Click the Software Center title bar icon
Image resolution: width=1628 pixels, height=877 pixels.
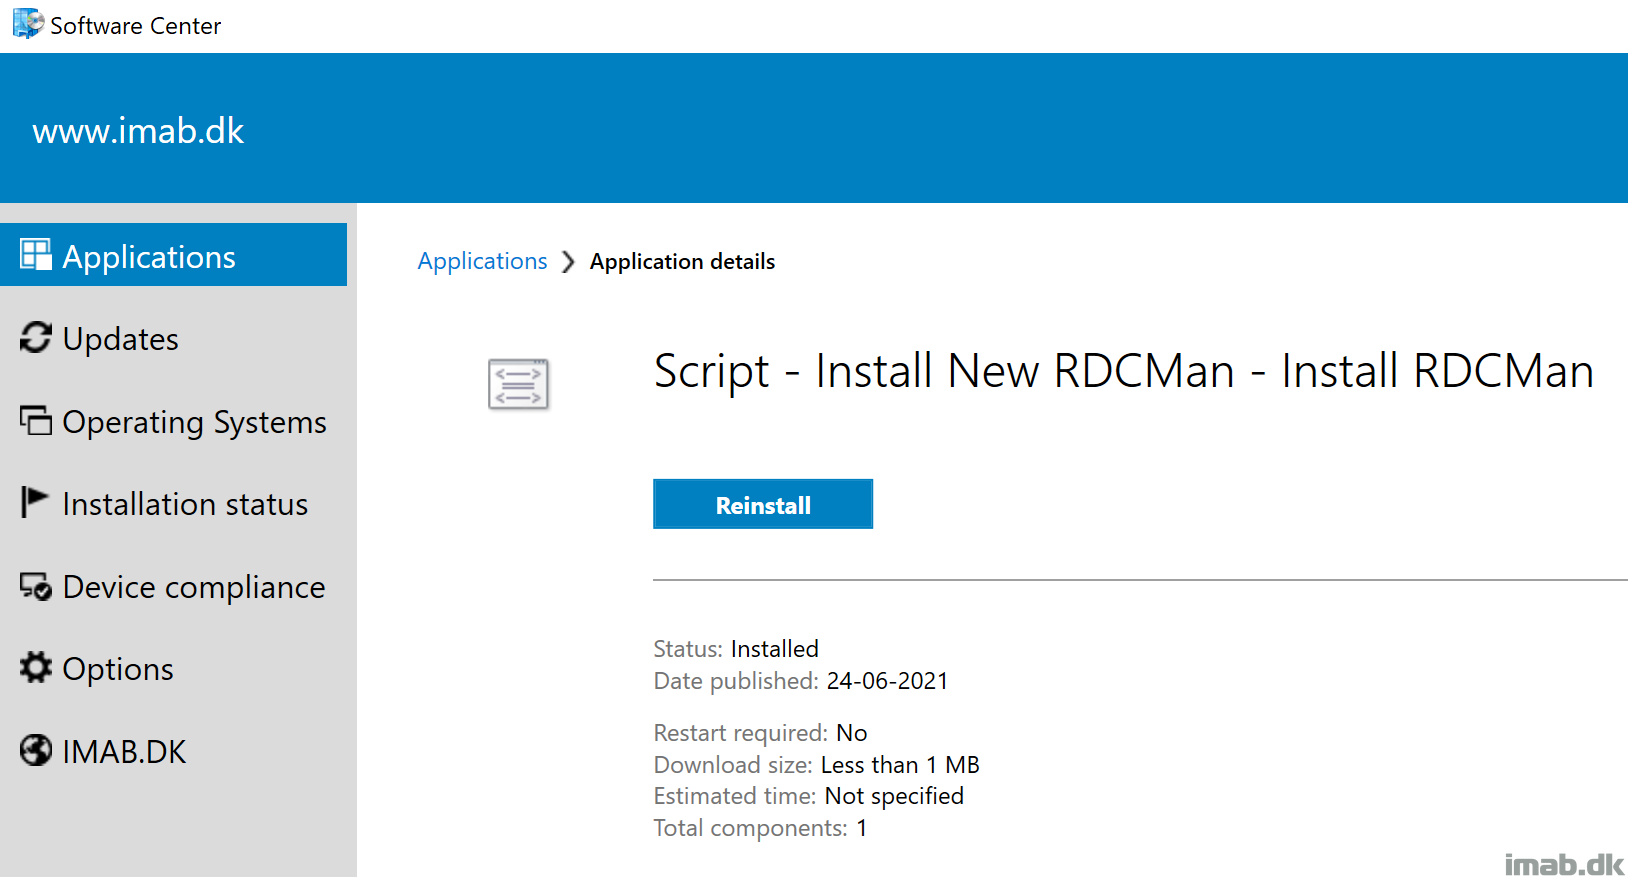(x=28, y=24)
